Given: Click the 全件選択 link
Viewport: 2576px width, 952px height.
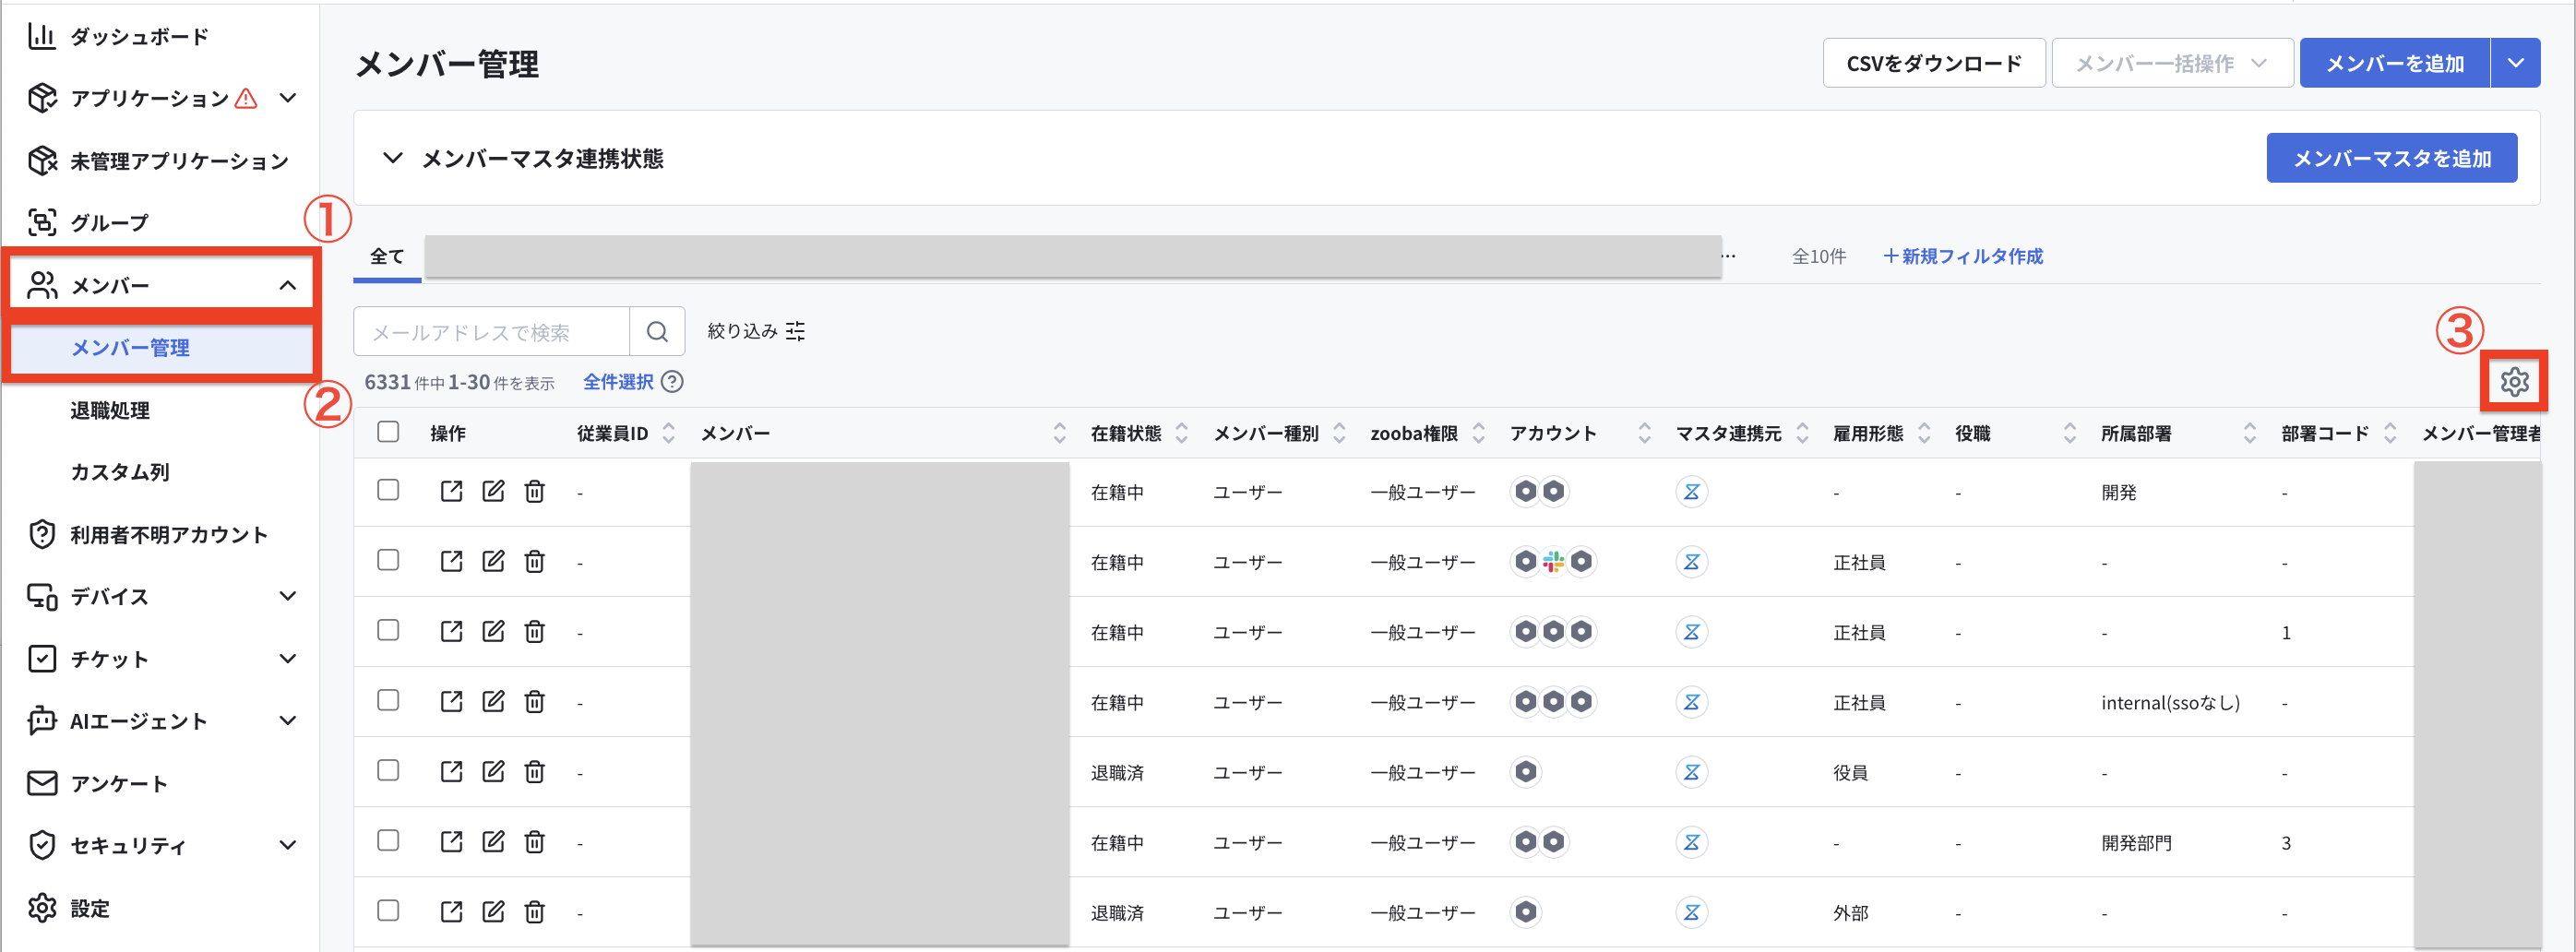Looking at the screenshot, I should click(618, 382).
